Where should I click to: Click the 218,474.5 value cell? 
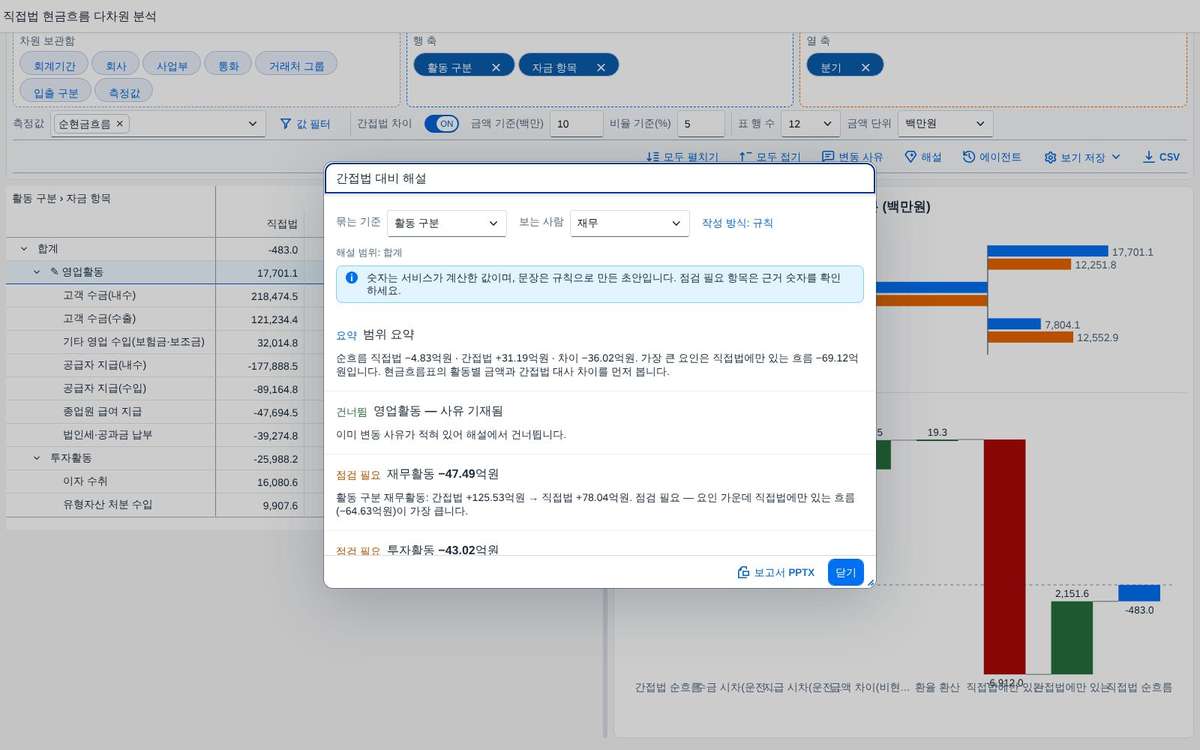coord(261,296)
